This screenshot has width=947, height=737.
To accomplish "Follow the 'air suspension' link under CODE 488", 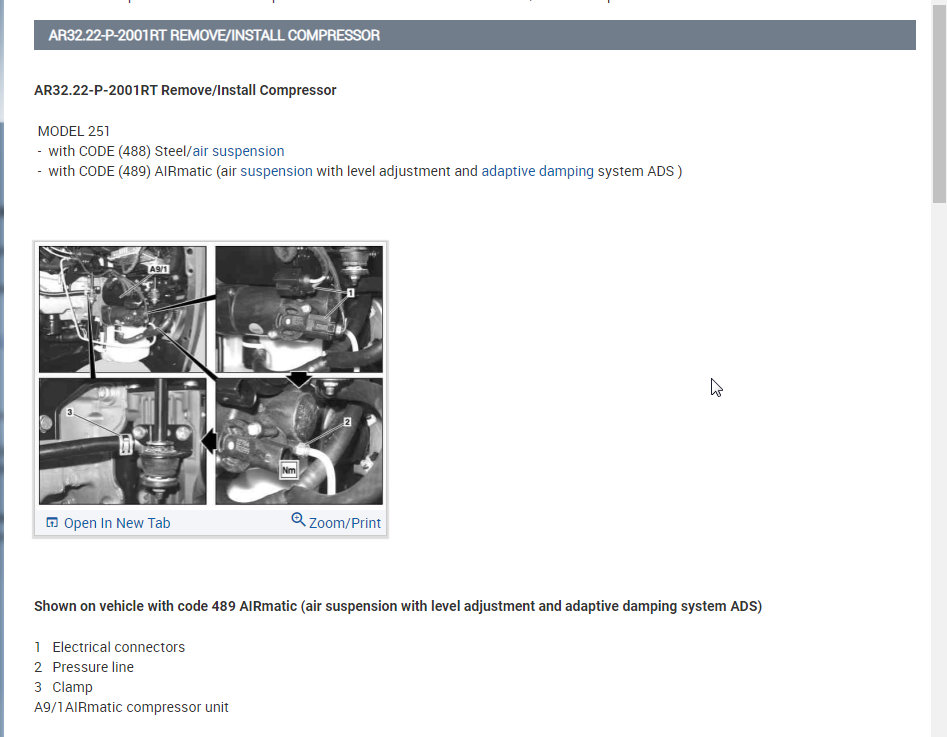I will pos(238,151).
